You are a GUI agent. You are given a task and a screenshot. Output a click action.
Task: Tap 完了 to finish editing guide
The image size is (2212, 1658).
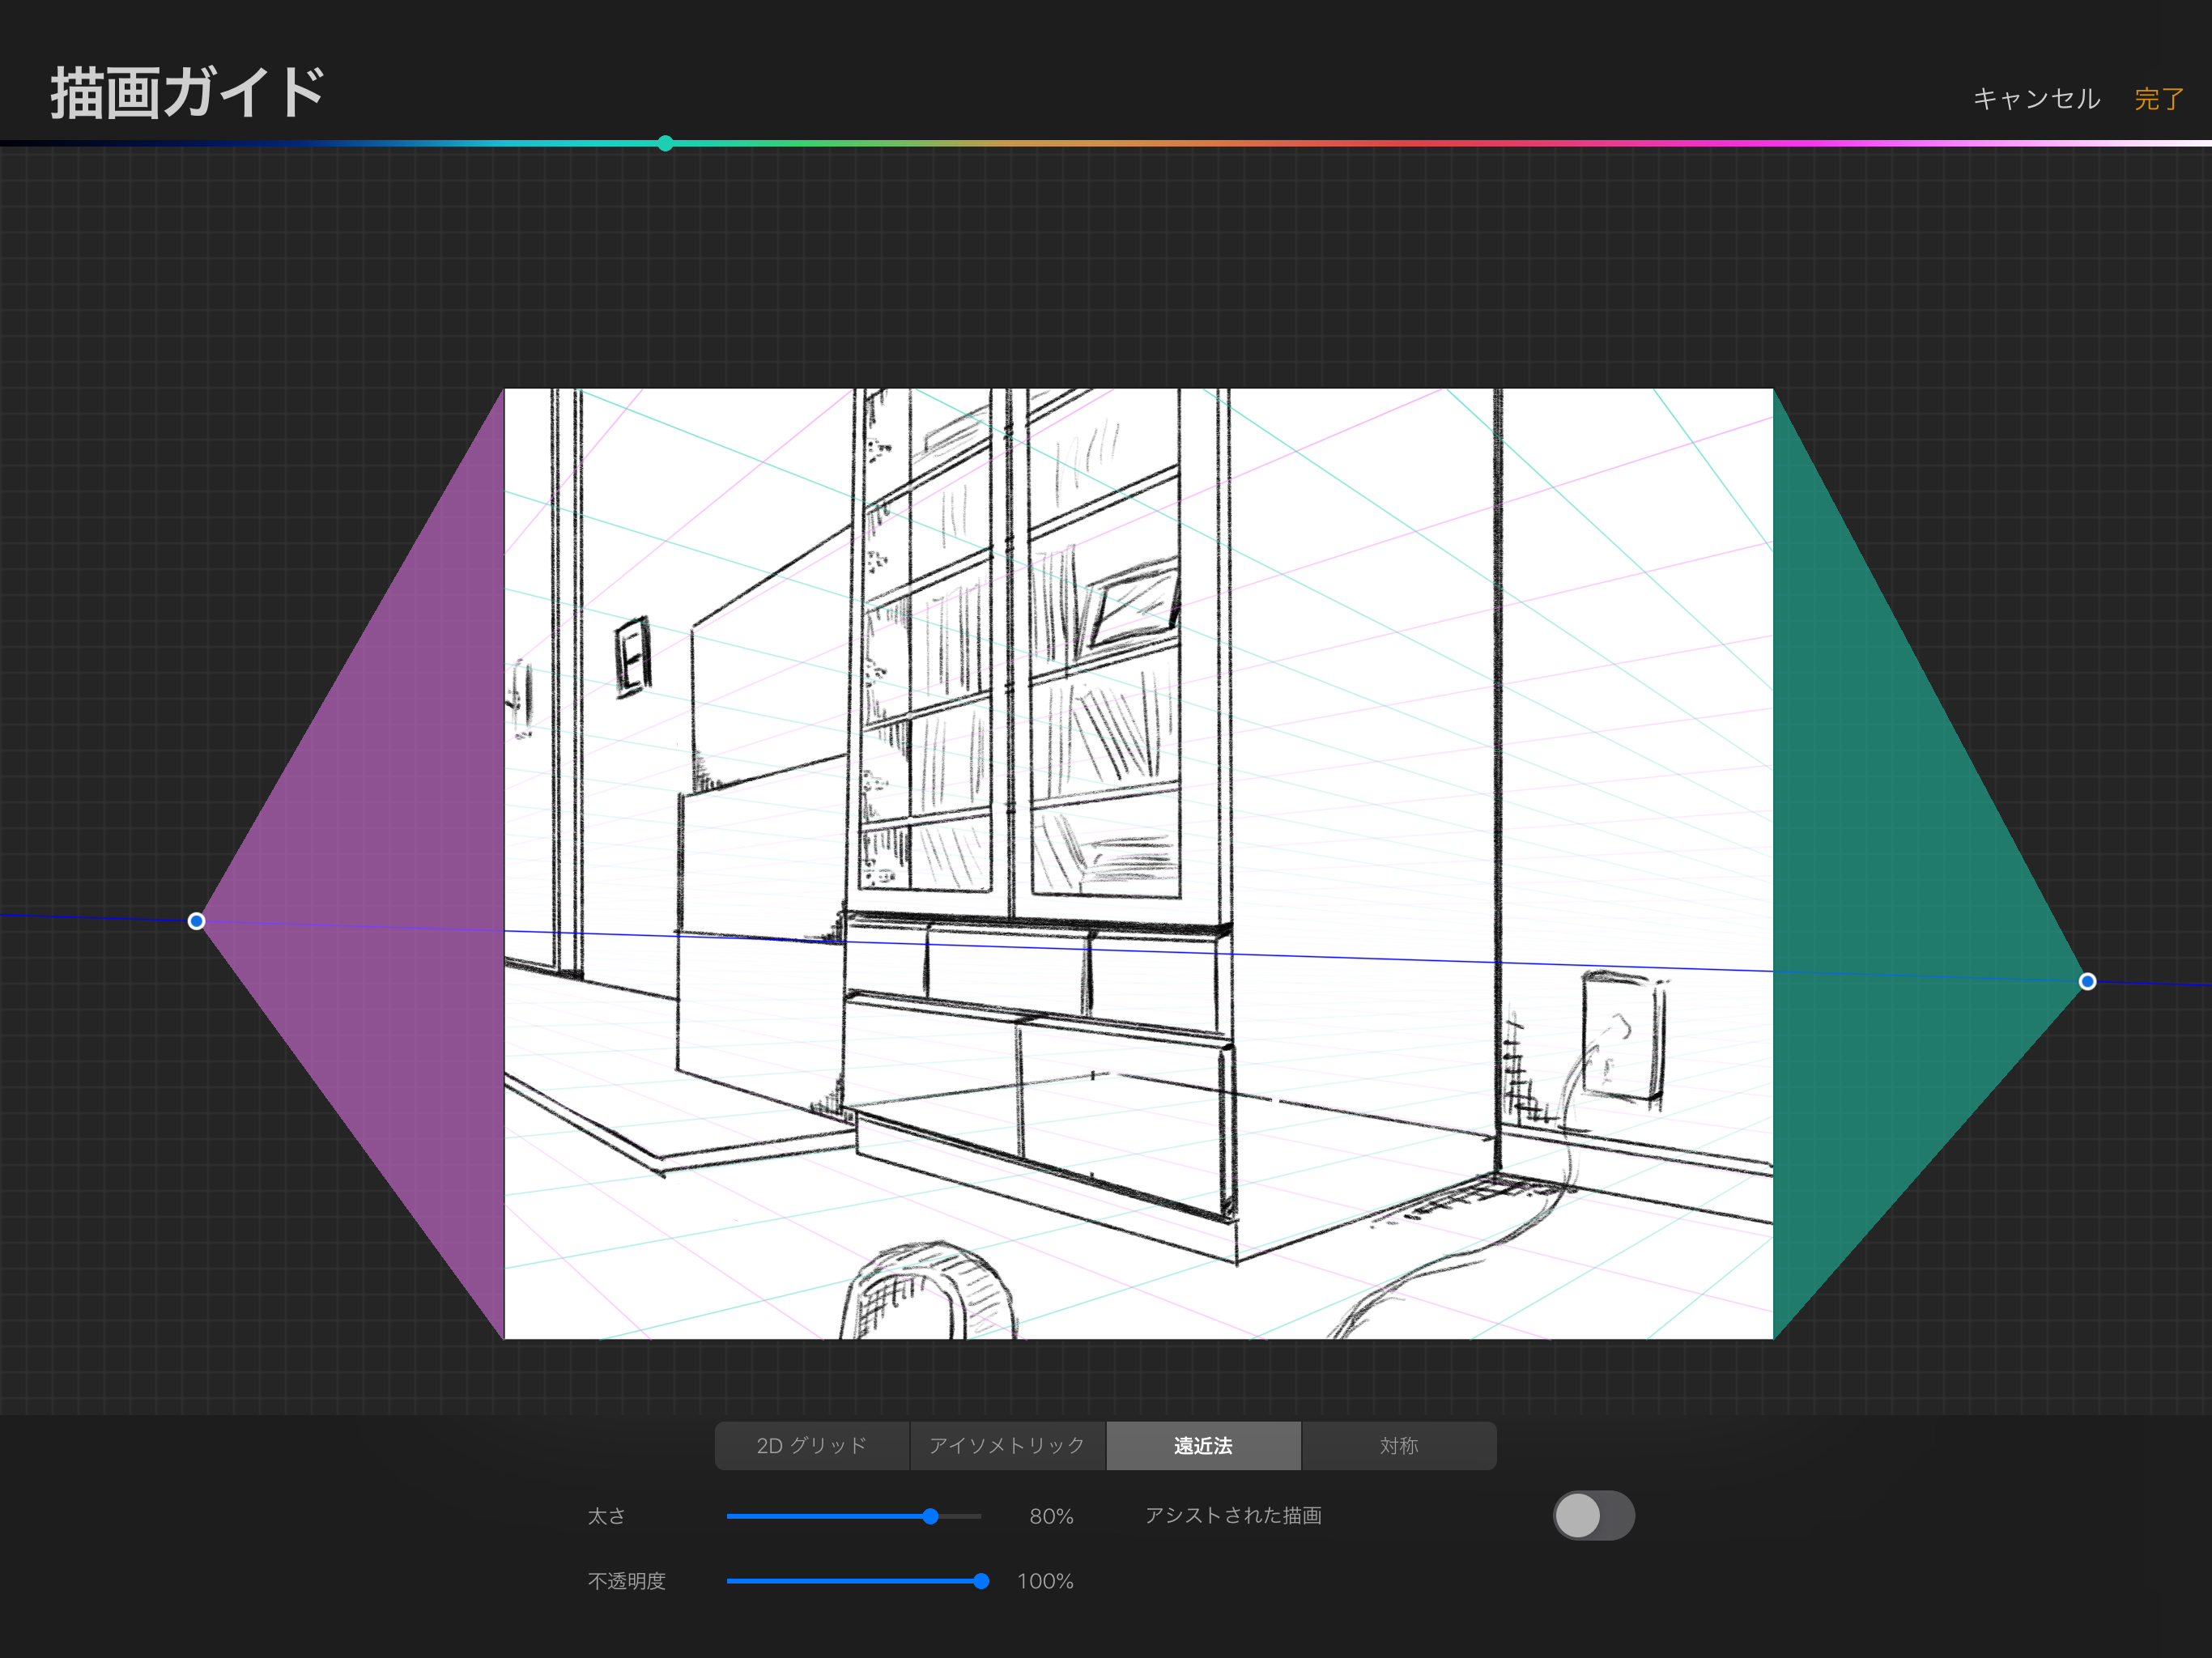[2159, 98]
